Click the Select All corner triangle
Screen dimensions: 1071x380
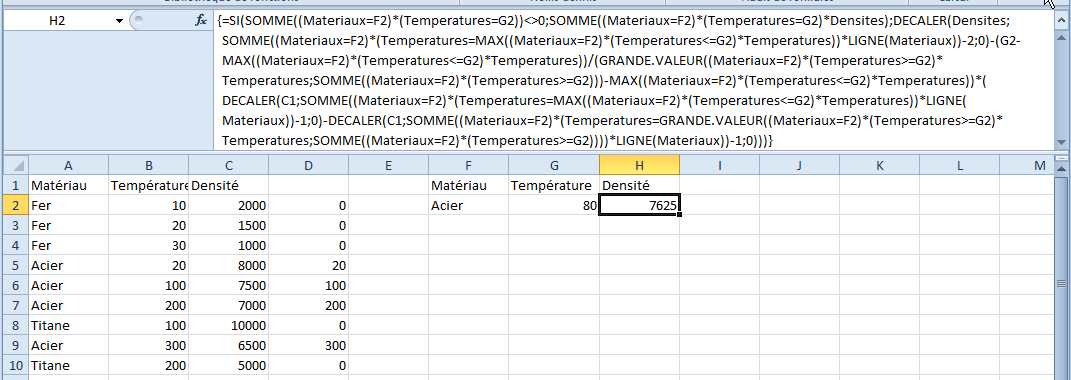point(15,165)
